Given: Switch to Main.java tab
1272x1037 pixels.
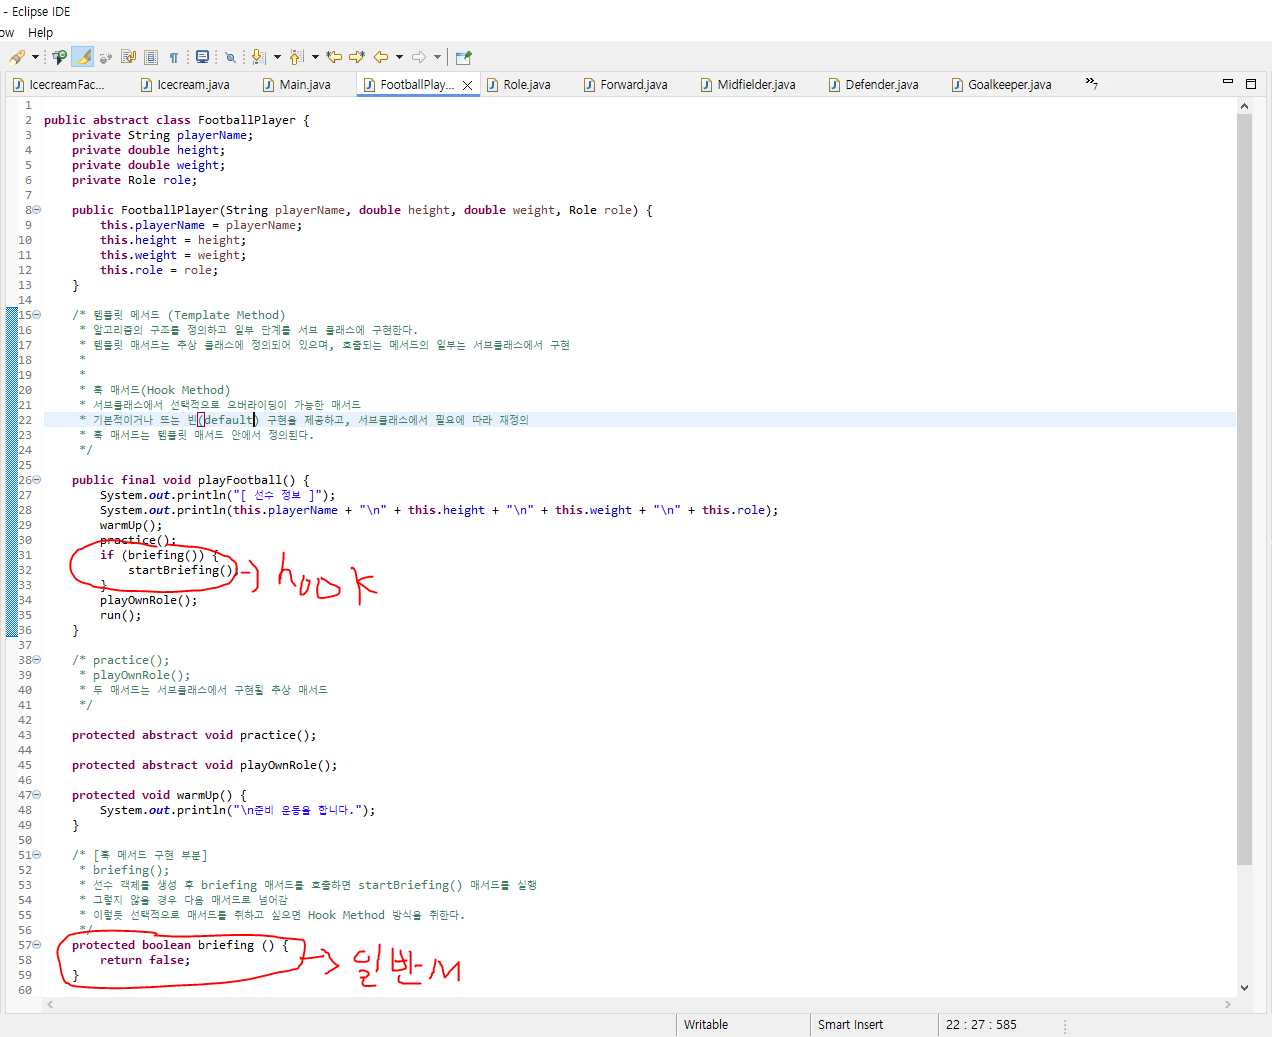Looking at the screenshot, I should pos(296,85).
